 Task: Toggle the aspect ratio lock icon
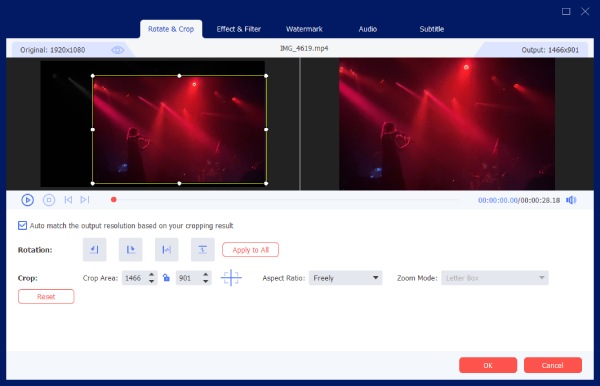click(166, 278)
